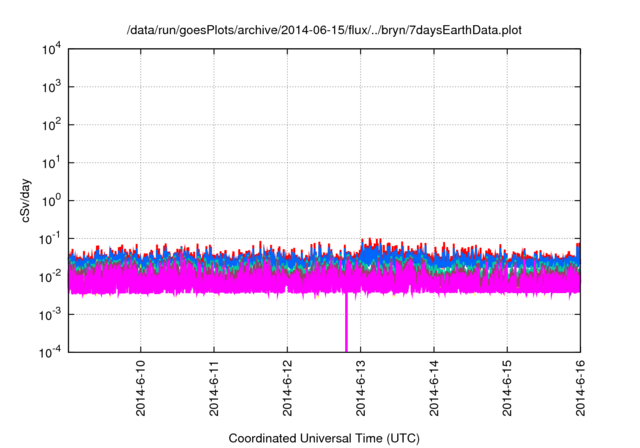Click the plot title file path text
The width and height of the screenshot is (640, 448).
(x=324, y=30)
